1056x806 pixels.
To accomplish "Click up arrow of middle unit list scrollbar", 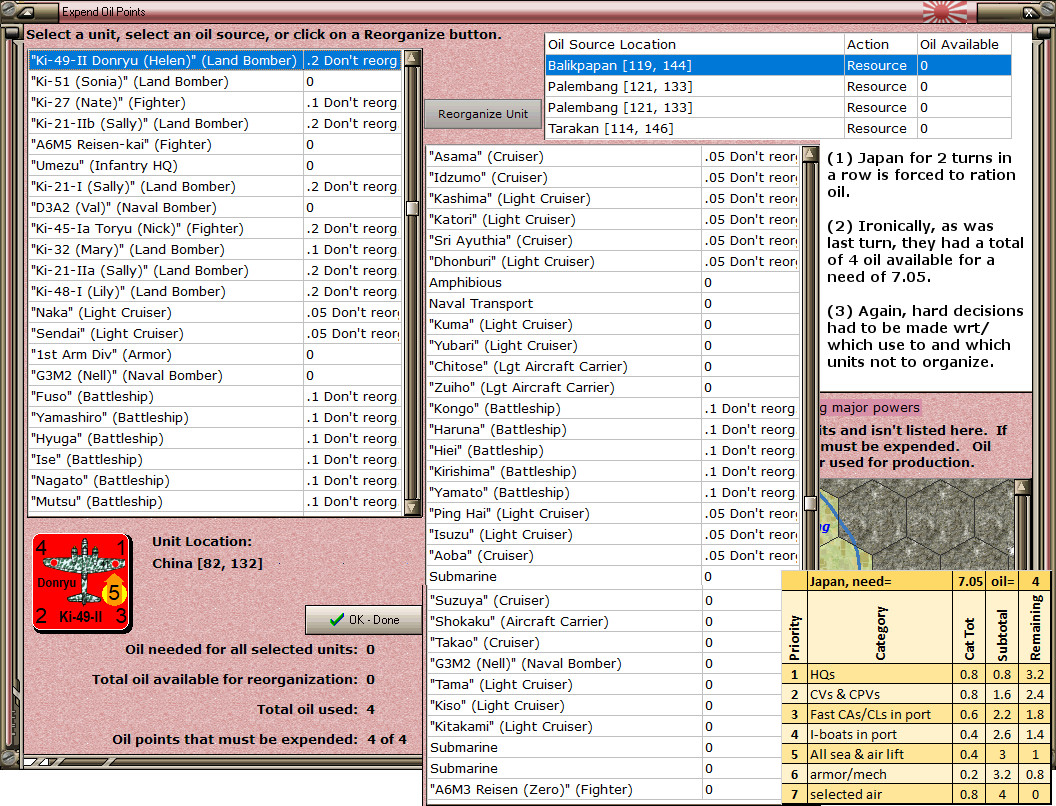I will (x=810, y=154).
